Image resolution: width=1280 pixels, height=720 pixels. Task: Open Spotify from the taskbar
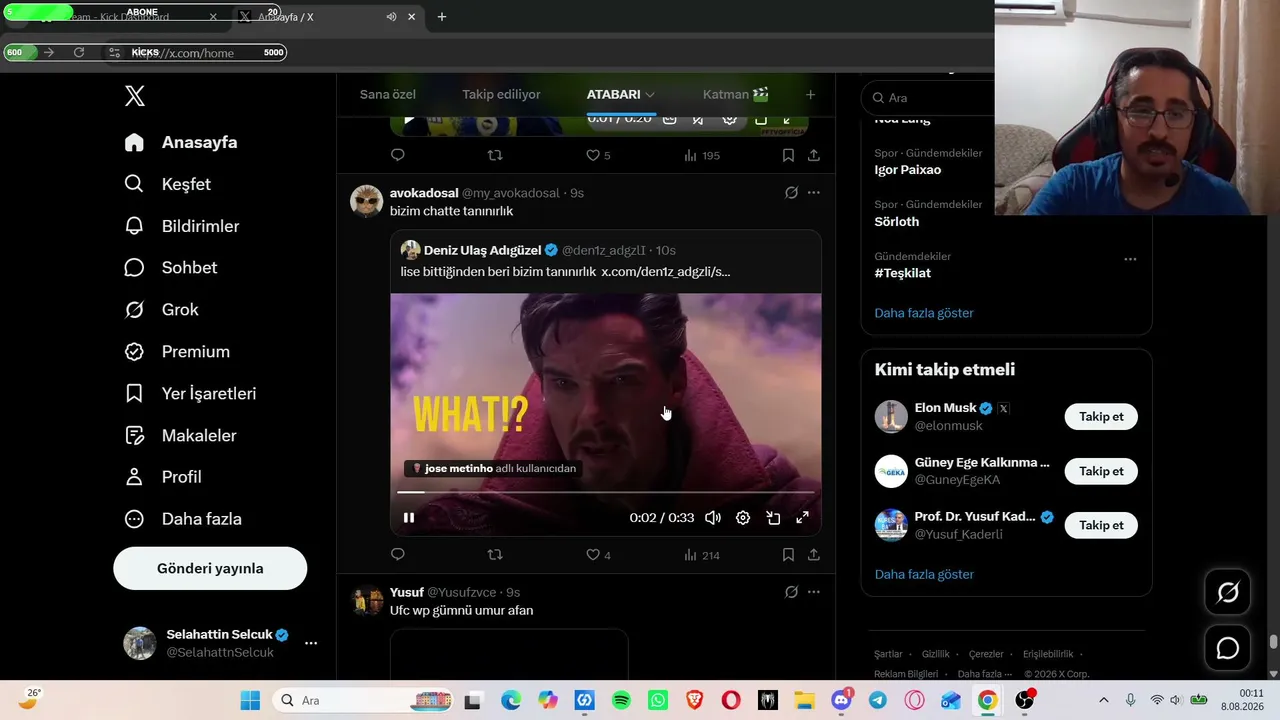(x=621, y=700)
